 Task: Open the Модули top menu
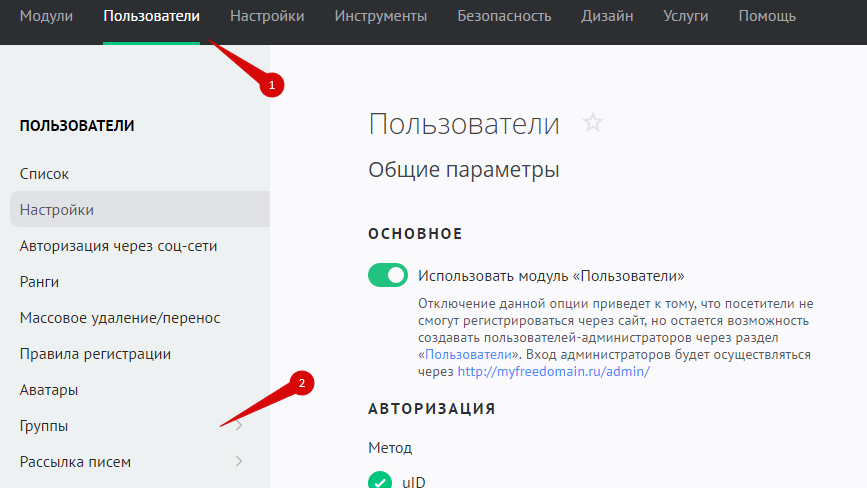pyautogui.click(x=46, y=16)
